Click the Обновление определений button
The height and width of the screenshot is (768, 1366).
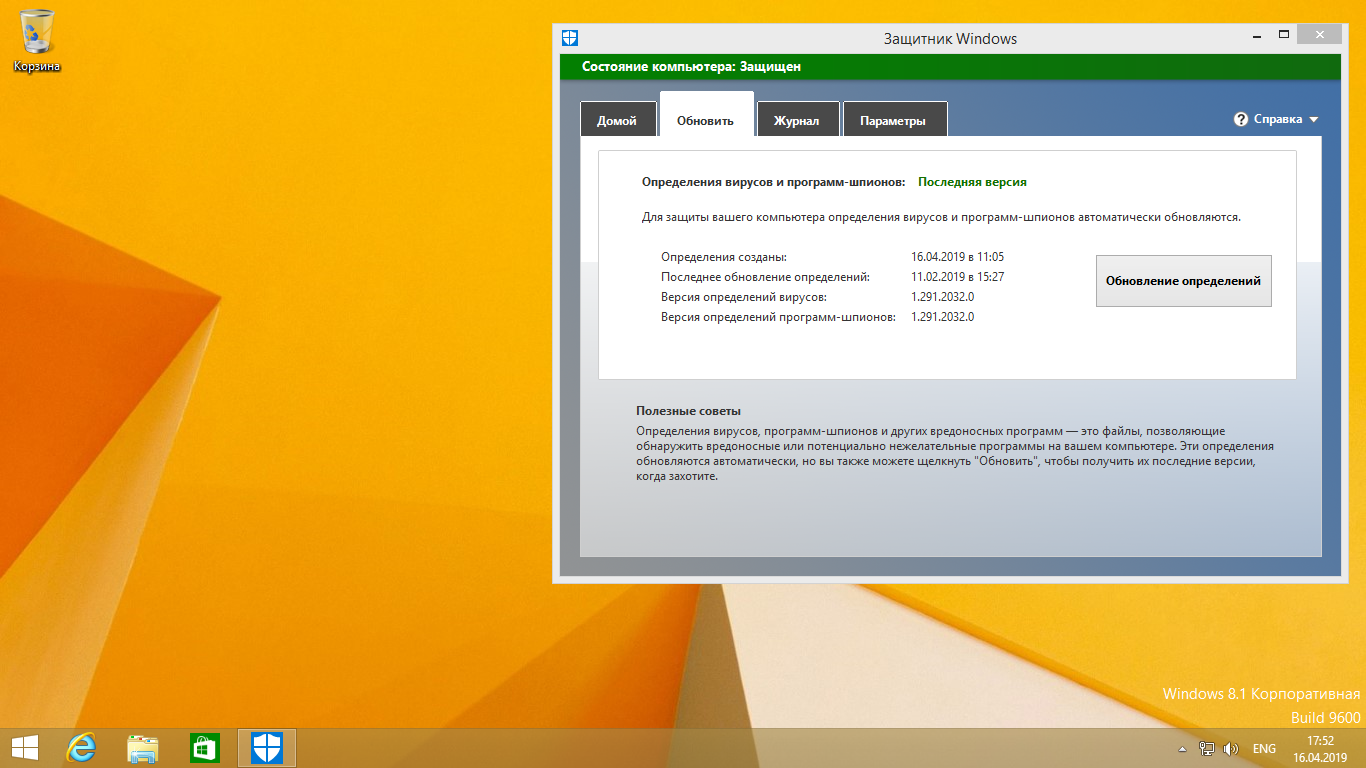coord(1183,281)
